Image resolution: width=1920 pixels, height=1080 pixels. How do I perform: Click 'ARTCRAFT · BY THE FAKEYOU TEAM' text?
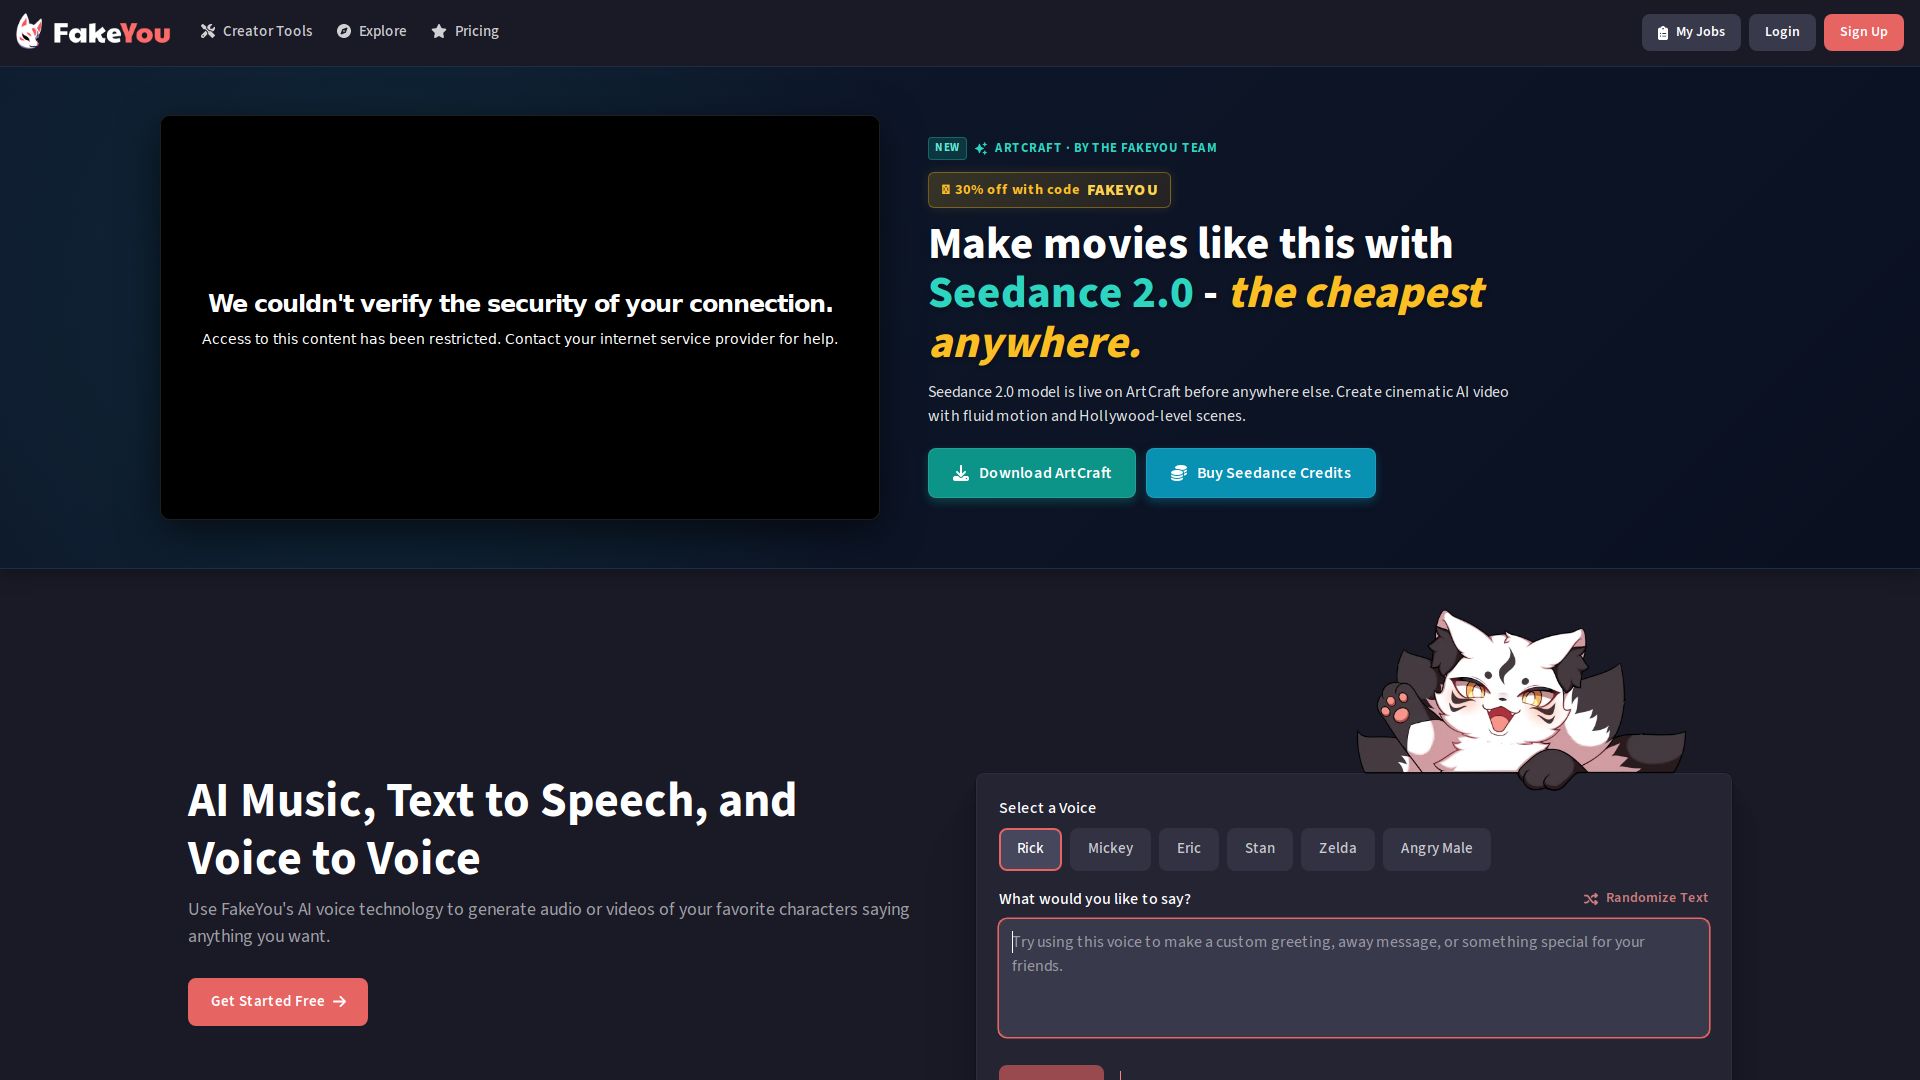click(x=1105, y=148)
